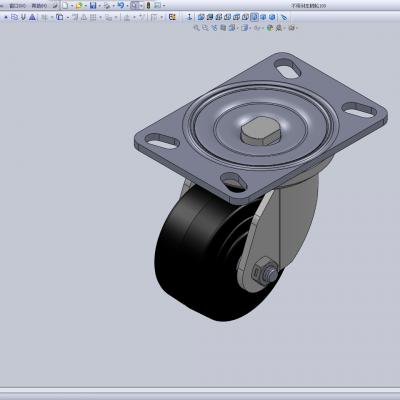Open the Help (H) menu
This screenshot has width=400, height=400.
tap(39, 6)
